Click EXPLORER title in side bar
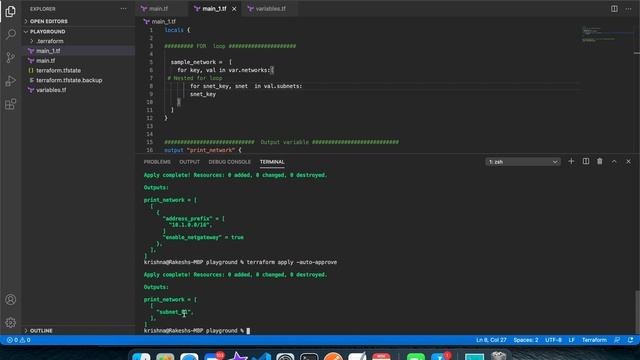 [42, 9]
